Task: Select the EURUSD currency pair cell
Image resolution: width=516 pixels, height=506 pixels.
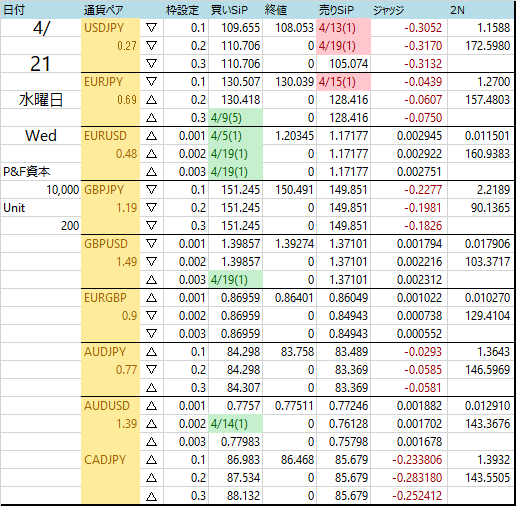Action: click(111, 136)
